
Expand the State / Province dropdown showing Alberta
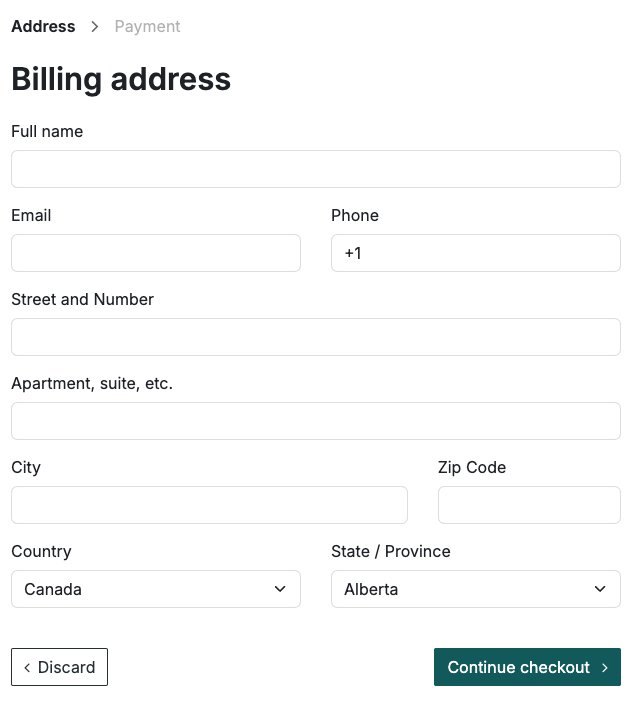point(475,589)
